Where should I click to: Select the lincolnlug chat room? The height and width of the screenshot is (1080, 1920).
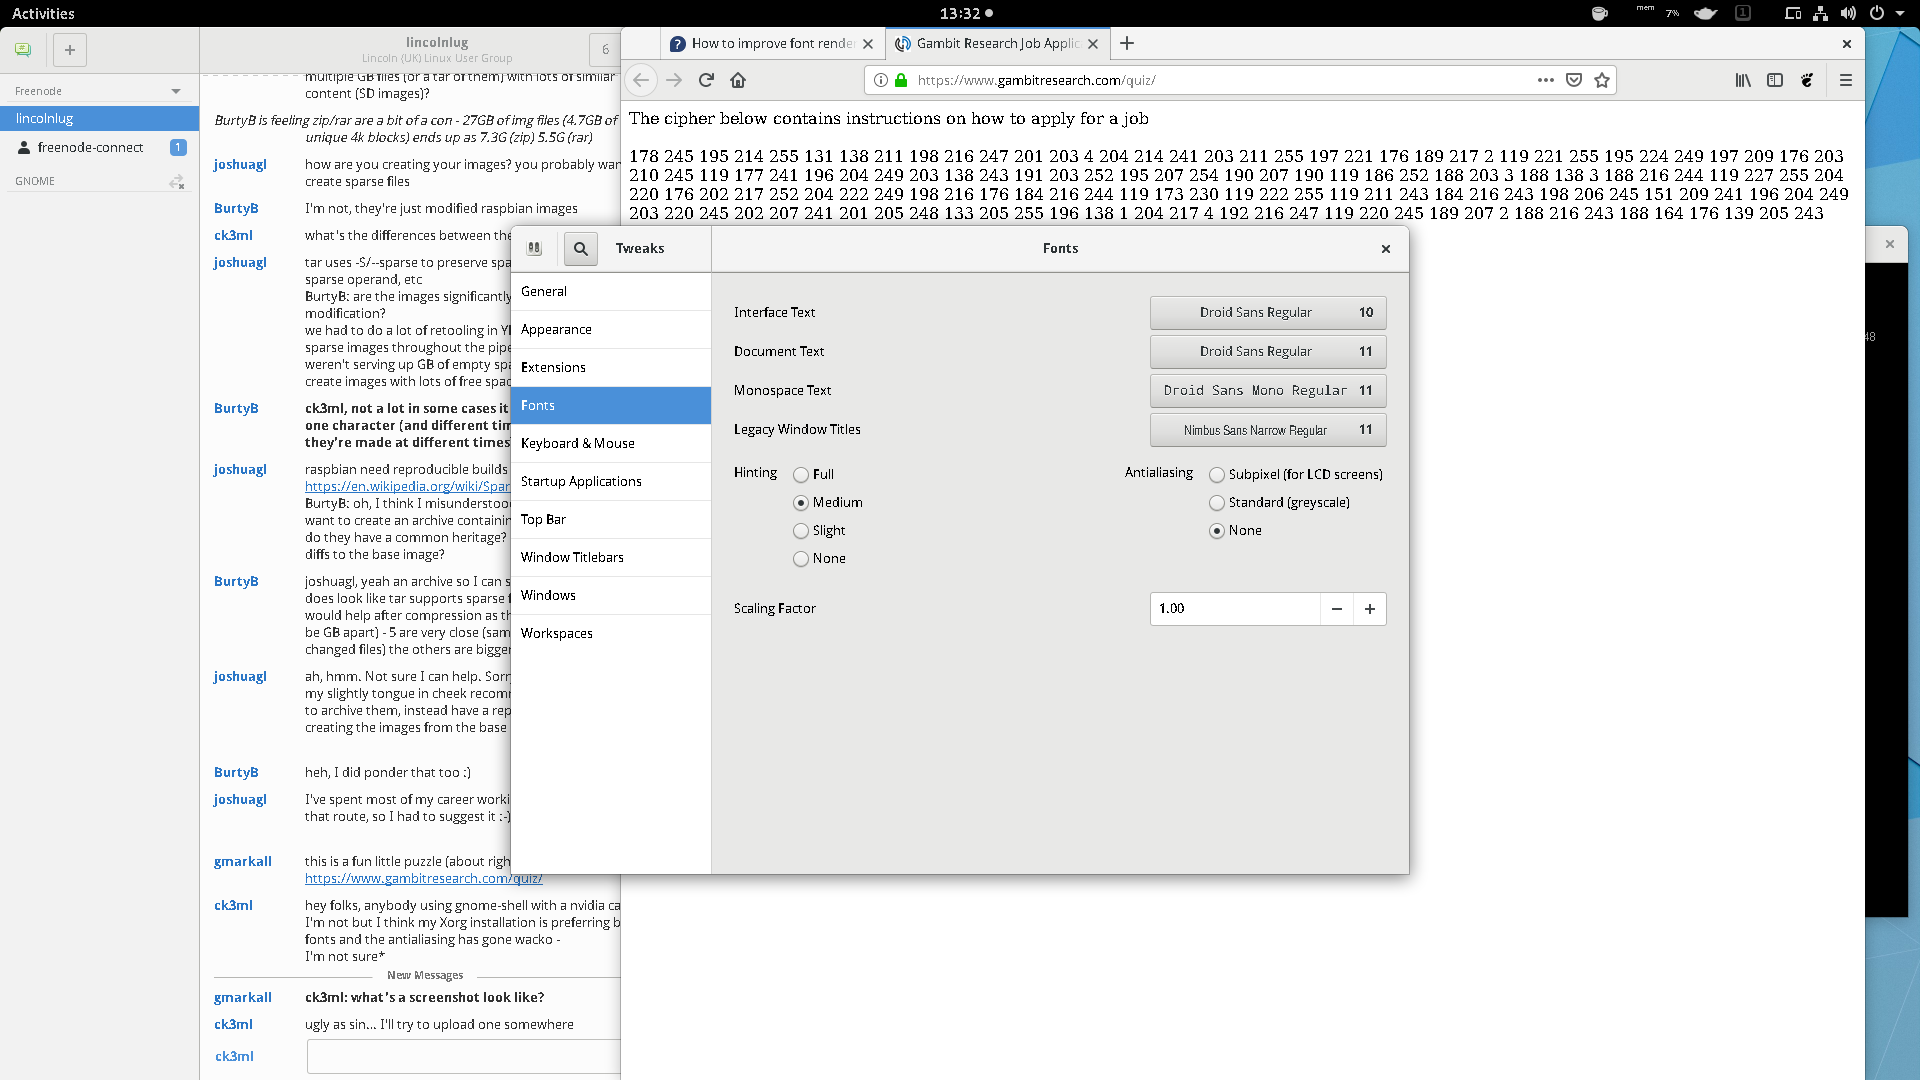coord(100,118)
